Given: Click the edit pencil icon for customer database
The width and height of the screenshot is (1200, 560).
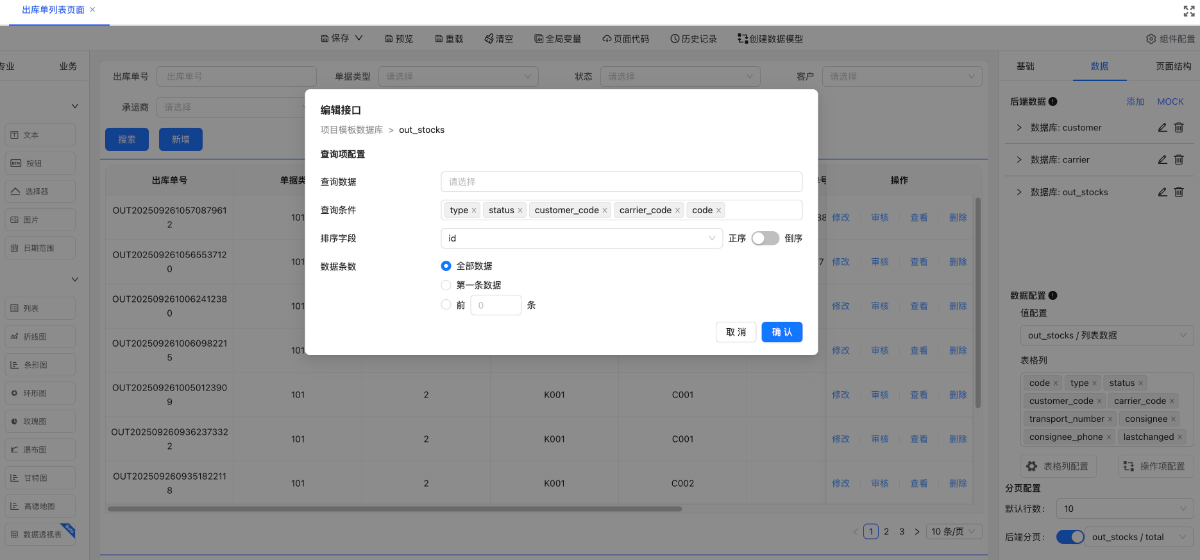Looking at the screenshot, I should point(1162,128).
